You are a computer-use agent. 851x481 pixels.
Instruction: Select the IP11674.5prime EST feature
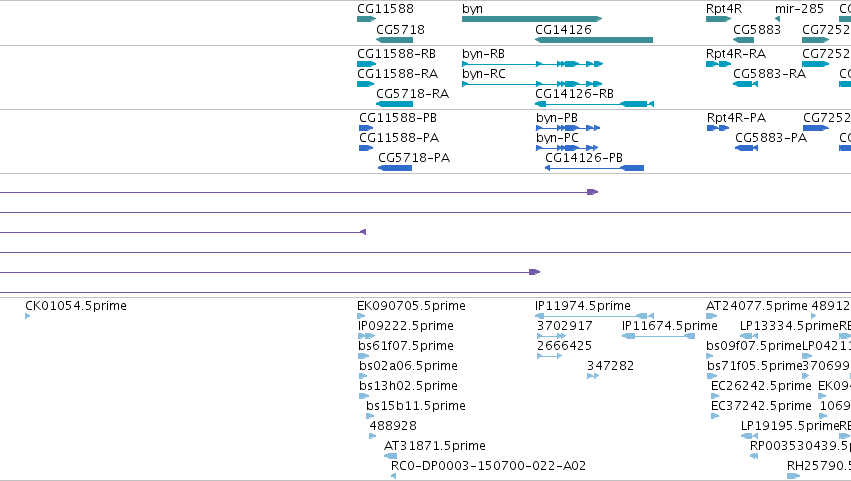coord(658,336)
